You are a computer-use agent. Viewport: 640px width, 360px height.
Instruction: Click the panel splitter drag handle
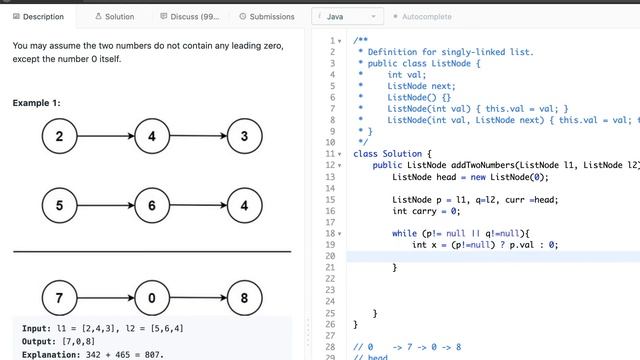[x=308, y=333]
